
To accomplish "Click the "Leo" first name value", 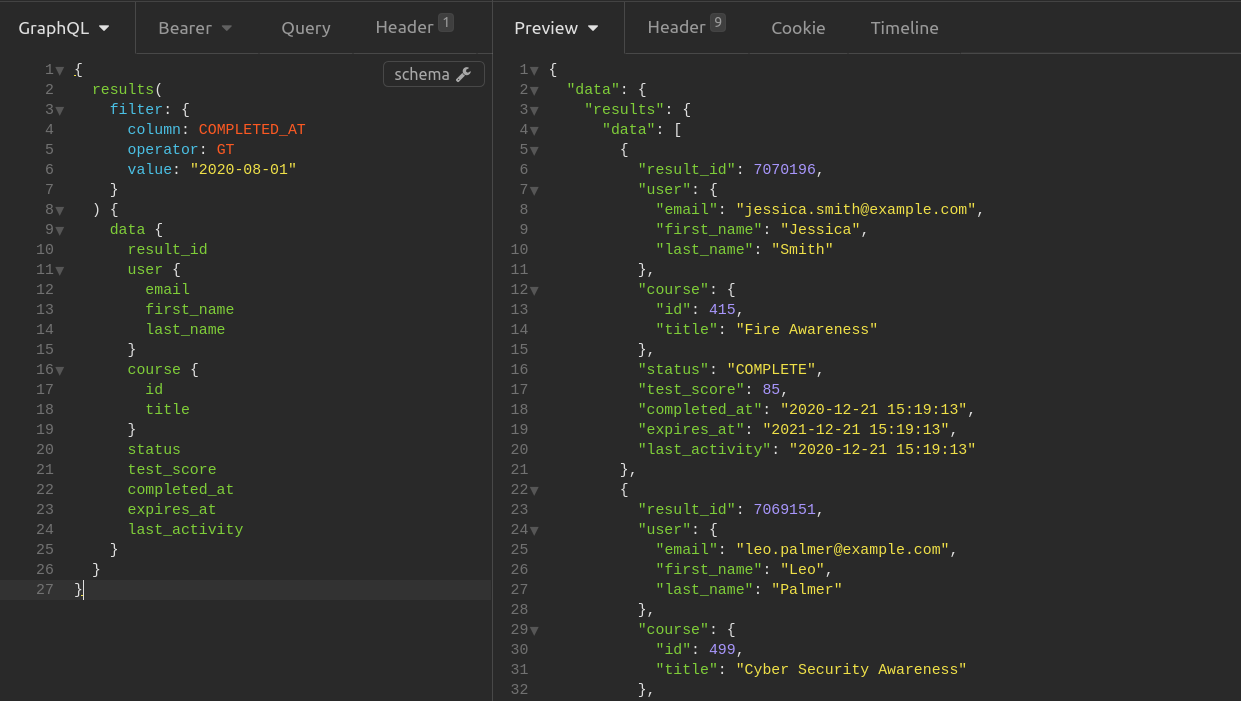I will (802, 569).
